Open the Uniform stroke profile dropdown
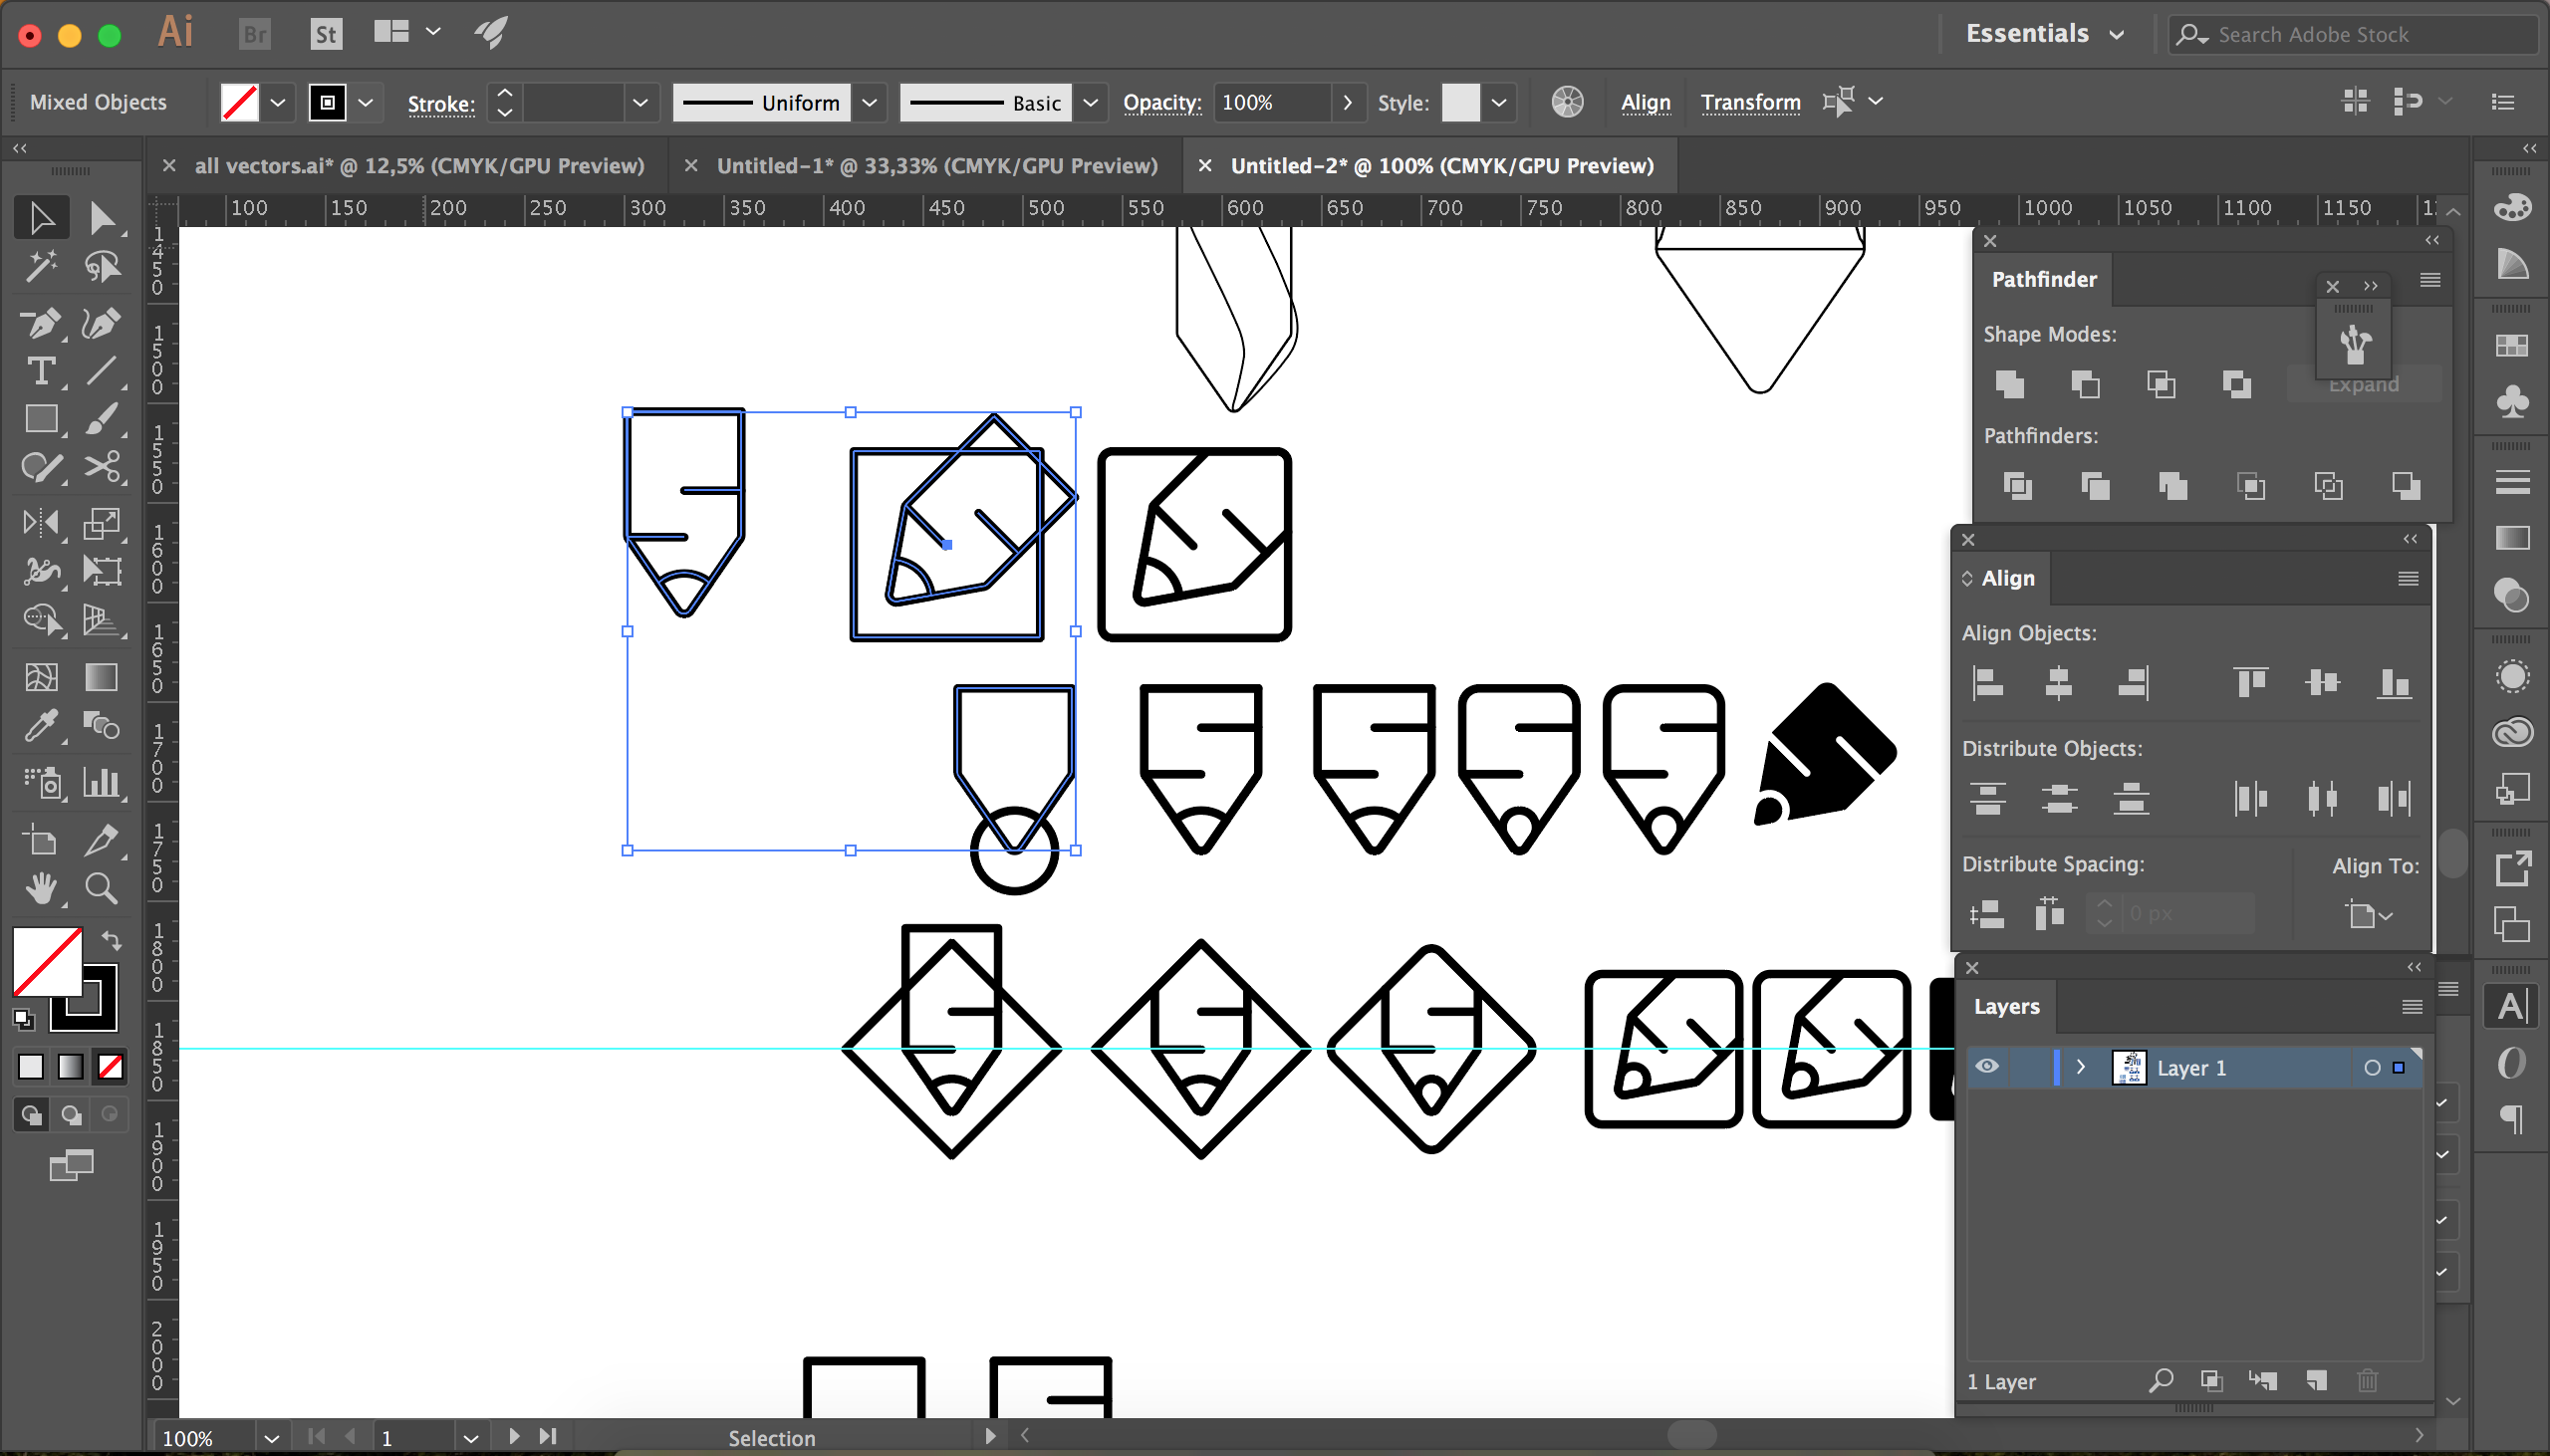2550x1456 pixels. point(870,102)
